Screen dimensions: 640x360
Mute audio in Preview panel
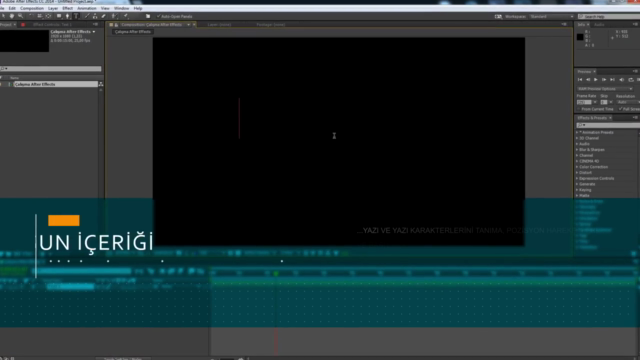(622, 80)
